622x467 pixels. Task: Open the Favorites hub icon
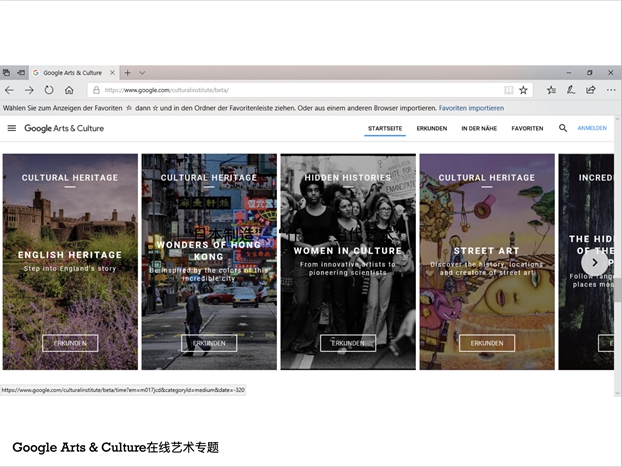pos(551,90)
